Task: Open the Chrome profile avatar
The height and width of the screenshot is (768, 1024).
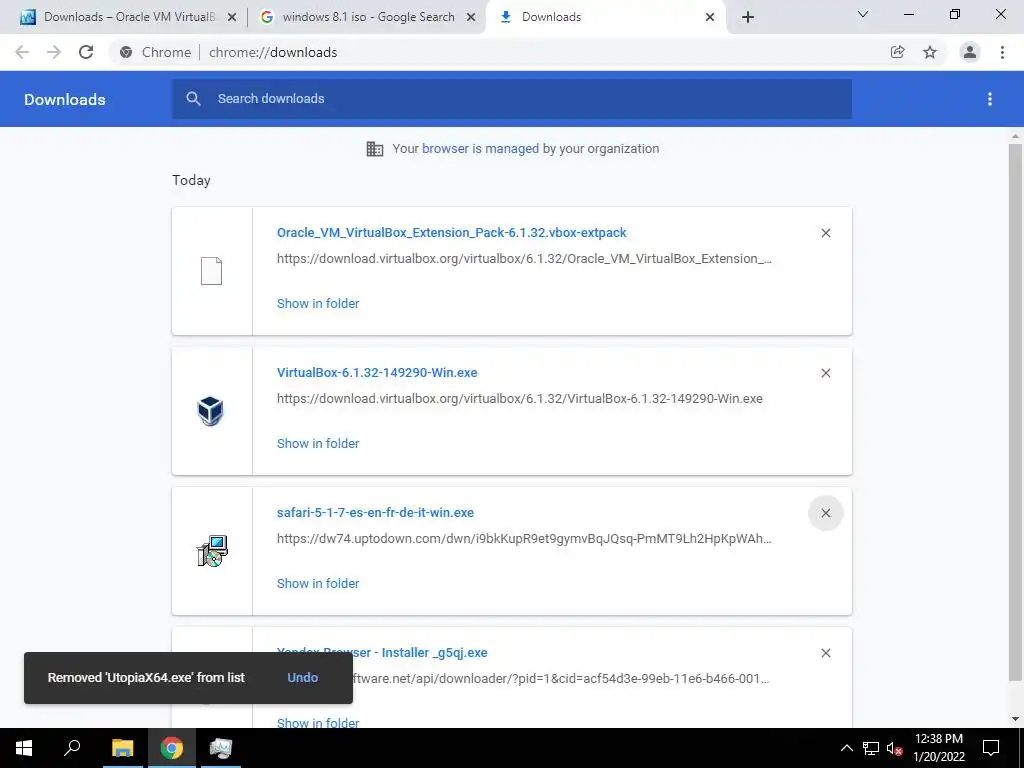Action: pyautogui.click(x=970, y=52)
